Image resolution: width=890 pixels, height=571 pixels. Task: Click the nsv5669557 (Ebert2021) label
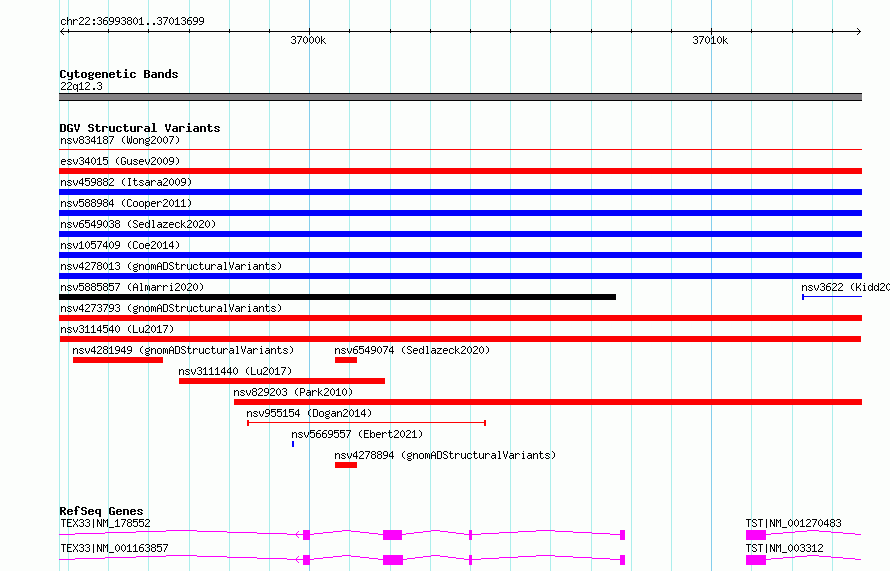click(357, 434)
